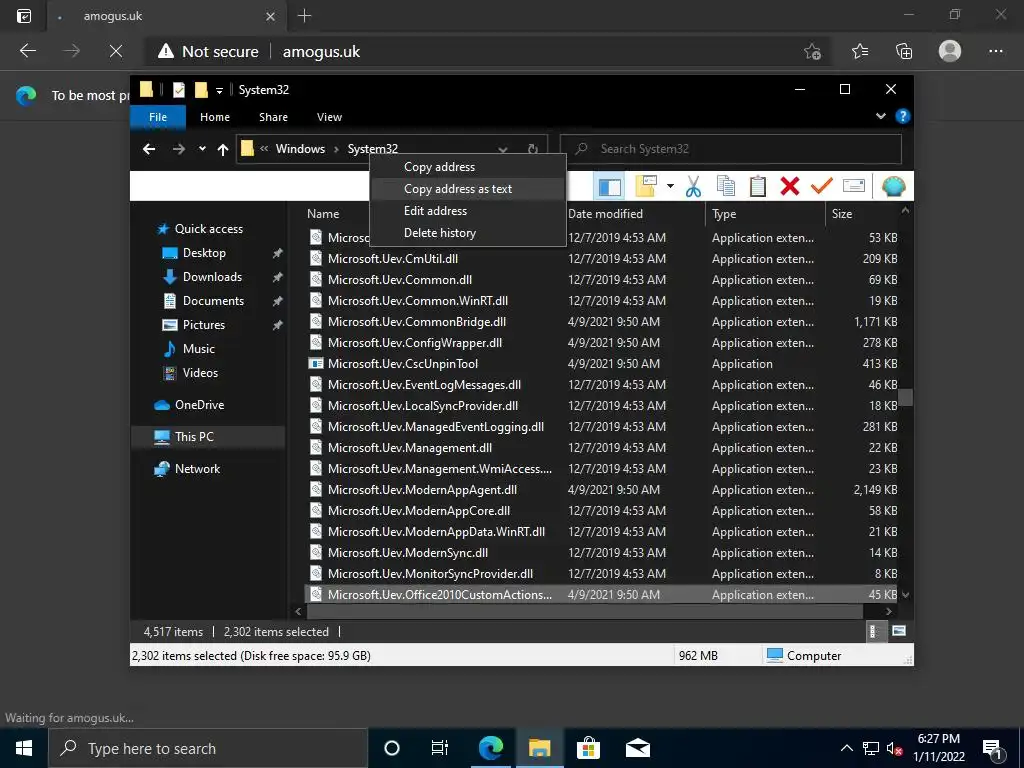Open Desktop in the navigation pane

point(204,253)
